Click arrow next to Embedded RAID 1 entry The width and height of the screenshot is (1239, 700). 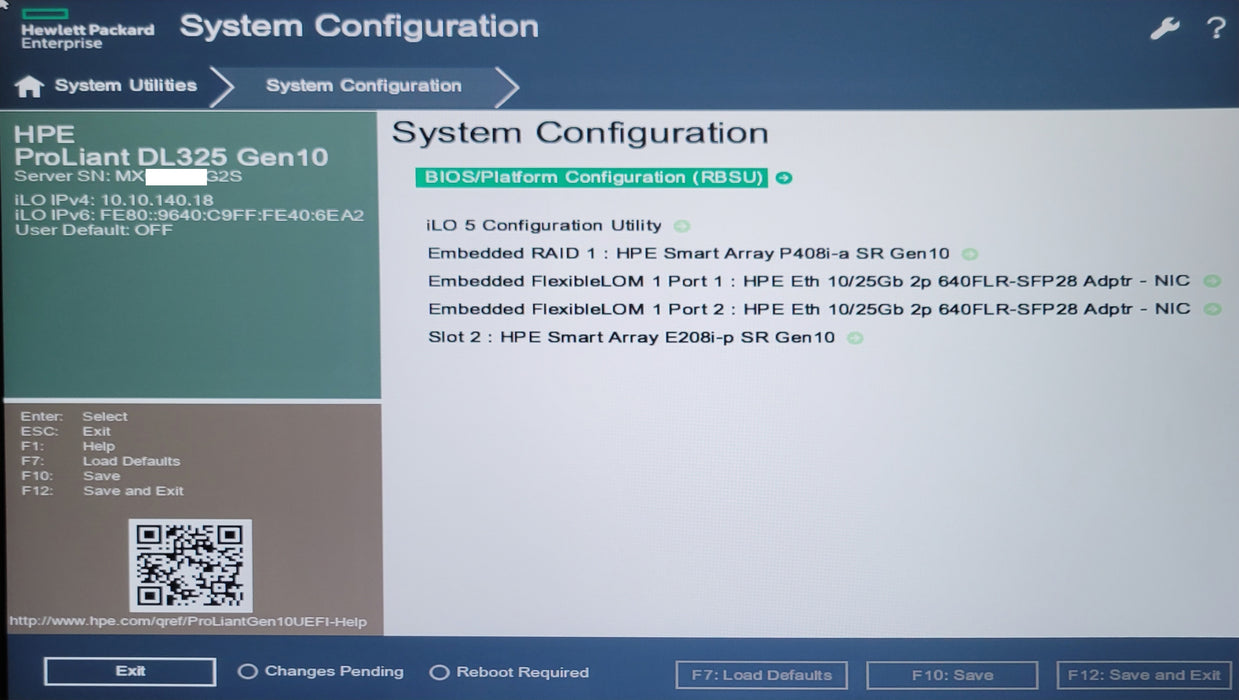point(969,254)
